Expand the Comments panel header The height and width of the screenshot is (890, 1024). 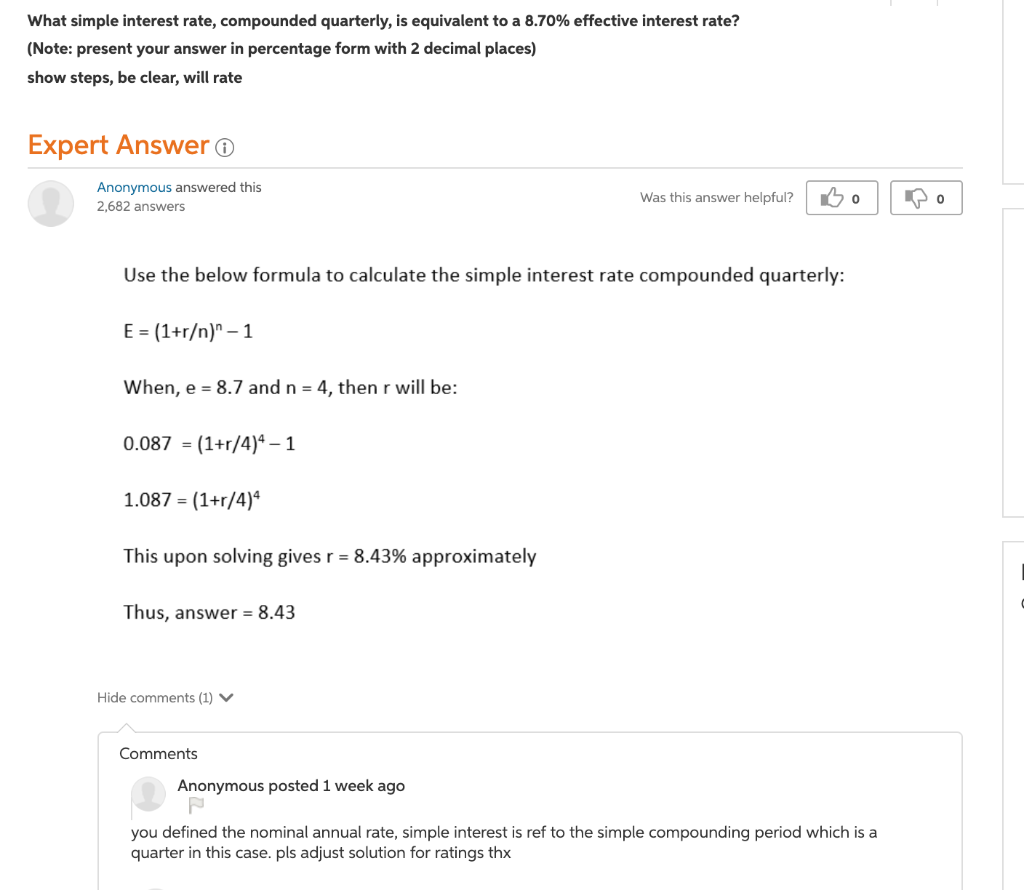tap(158, 753)
